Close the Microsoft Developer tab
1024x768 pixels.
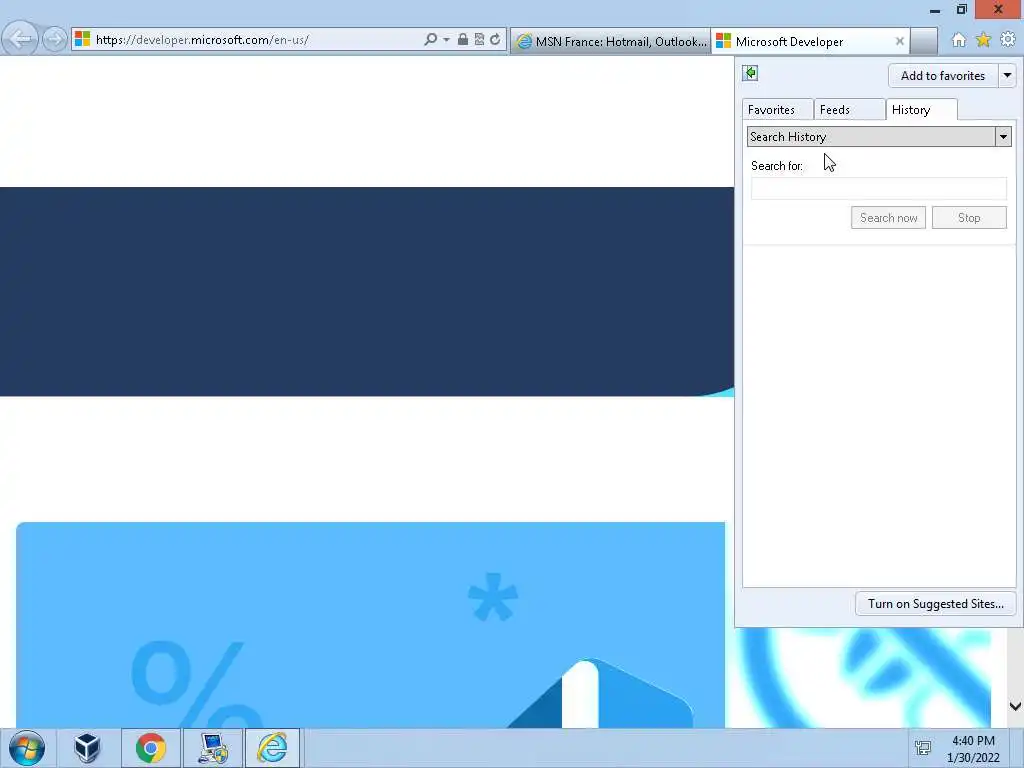[x=899, y=41]
